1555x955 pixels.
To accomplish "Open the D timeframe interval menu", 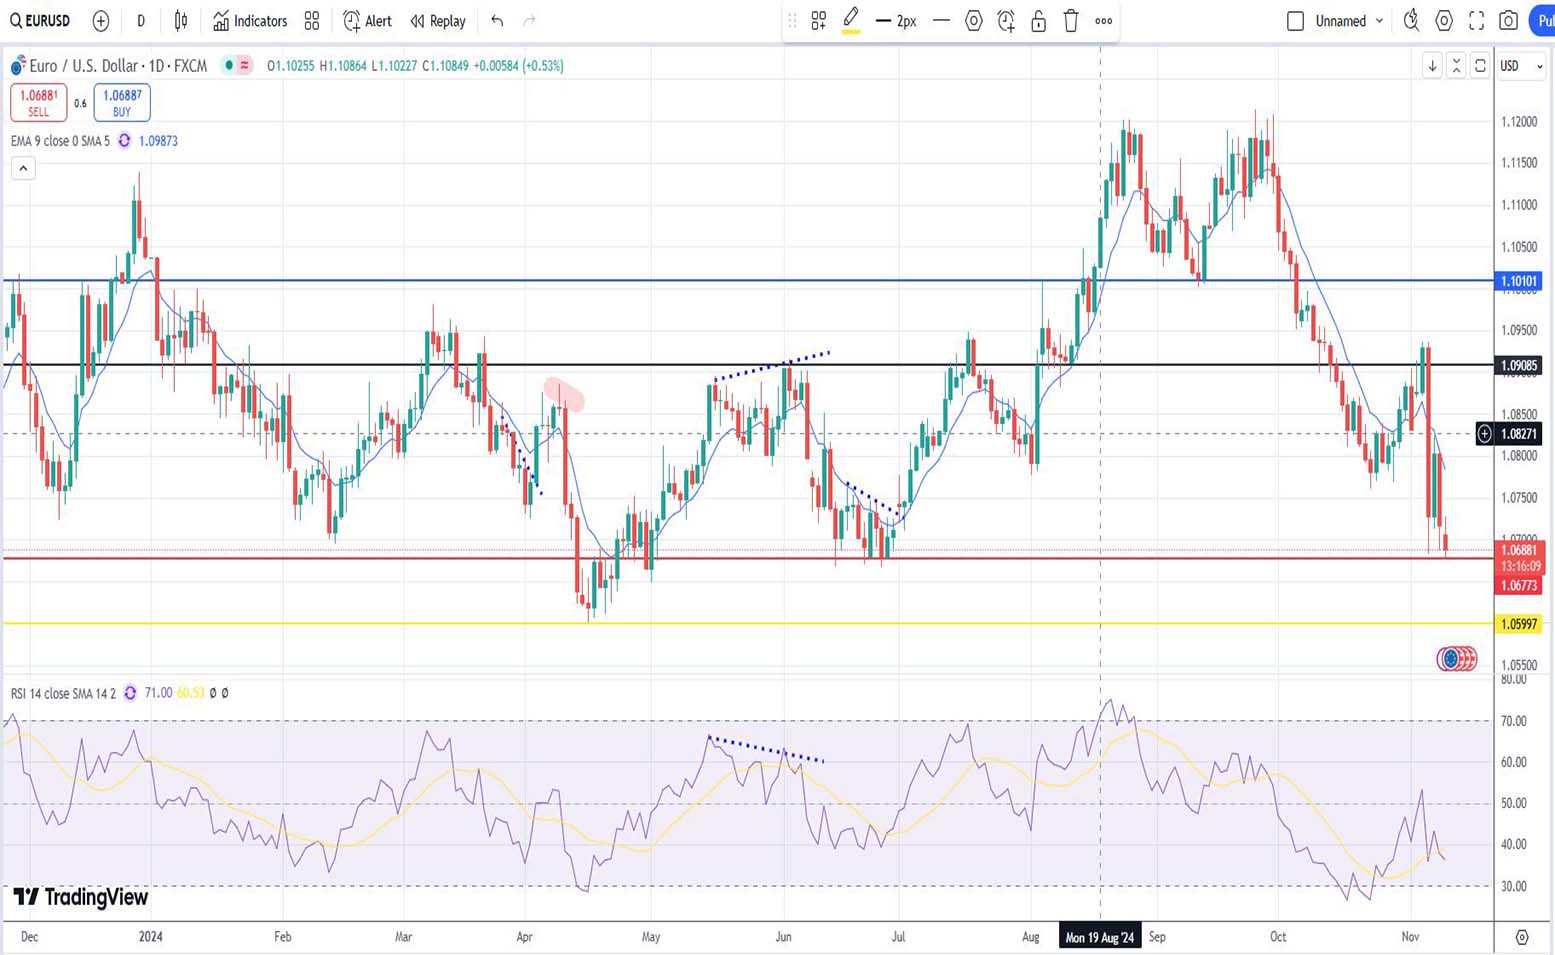I will click(141, 21).
